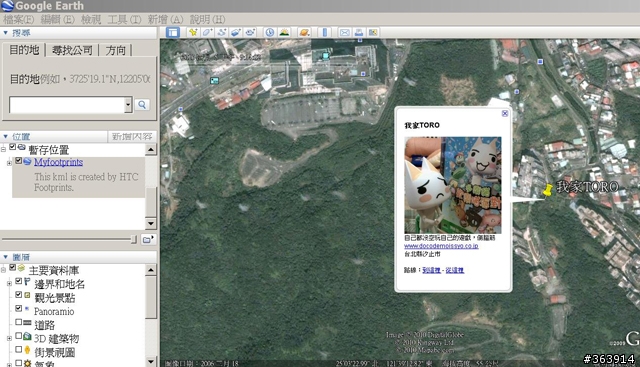This screenshot has width=640, height=367.
Task: Click the Record a Tour toolbar icon
Action: click(x=250, y=32)
